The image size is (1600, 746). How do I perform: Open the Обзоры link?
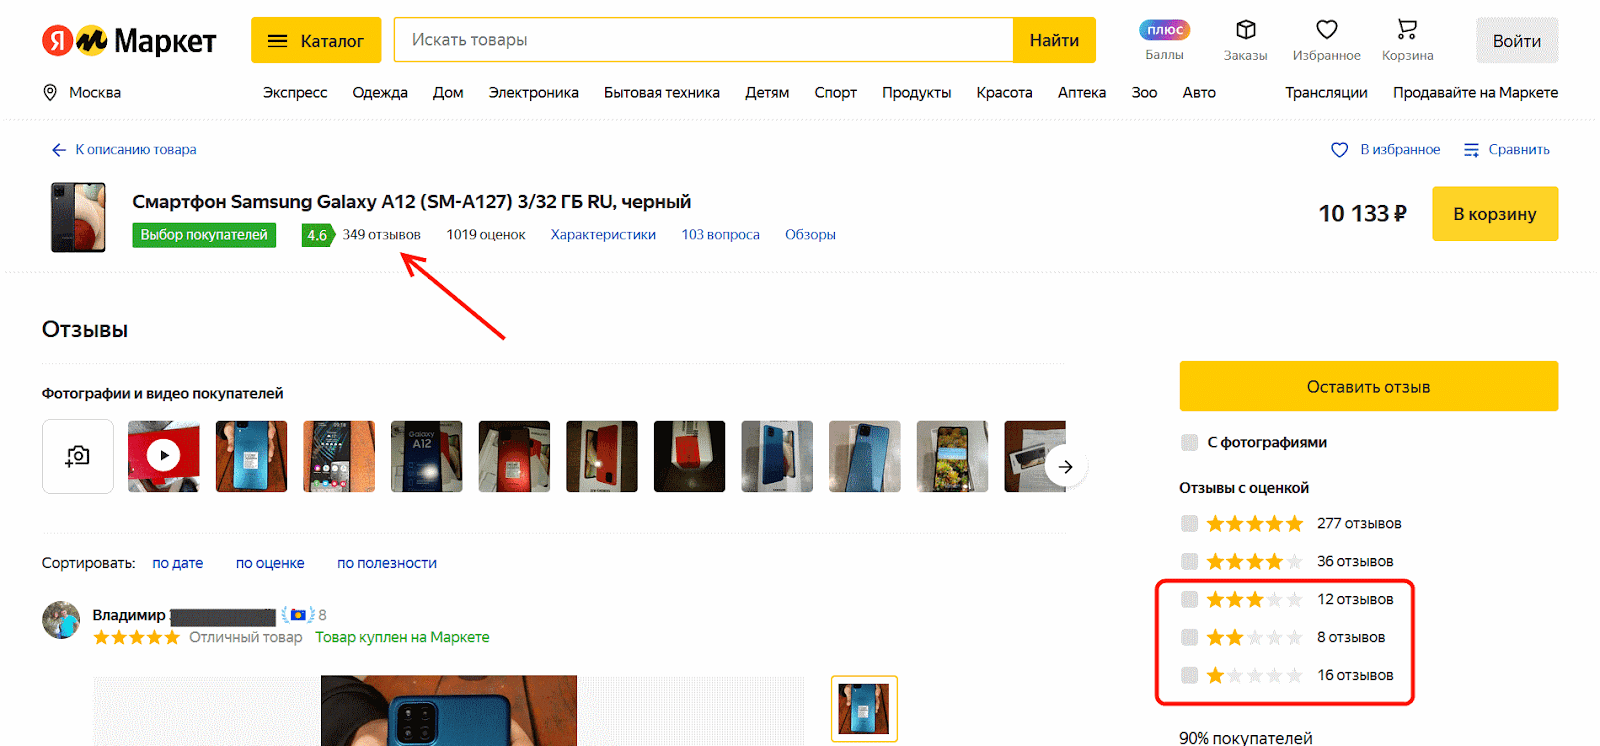(x=810, y=235)
